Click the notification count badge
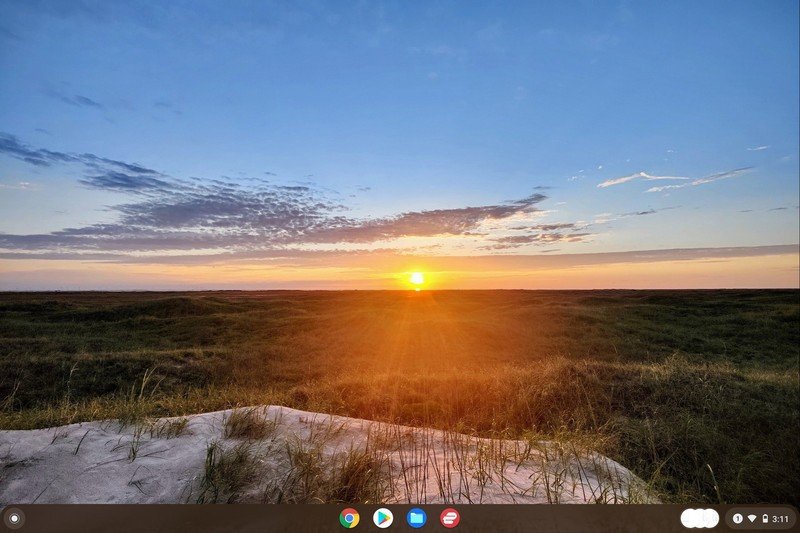800x533 pixels. click(737, 519)
